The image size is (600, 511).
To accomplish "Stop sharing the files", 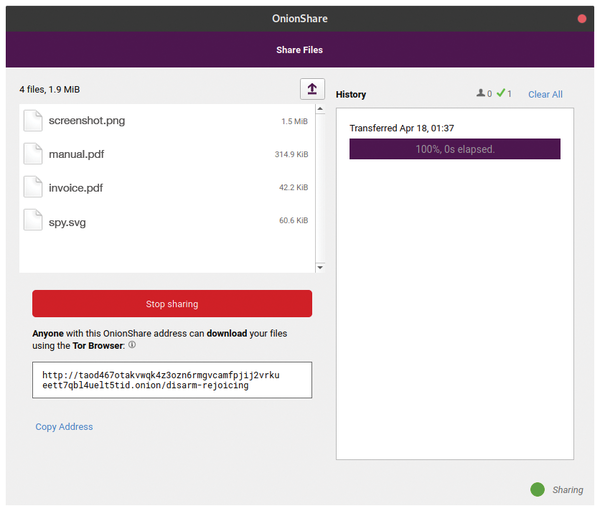I will pos(172,304).
